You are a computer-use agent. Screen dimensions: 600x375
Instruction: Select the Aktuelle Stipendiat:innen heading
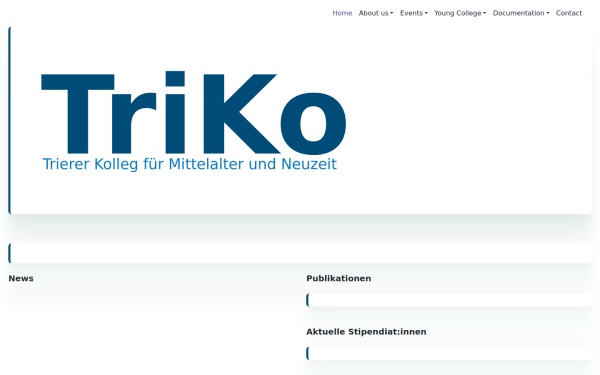click(x=366, y=332)
